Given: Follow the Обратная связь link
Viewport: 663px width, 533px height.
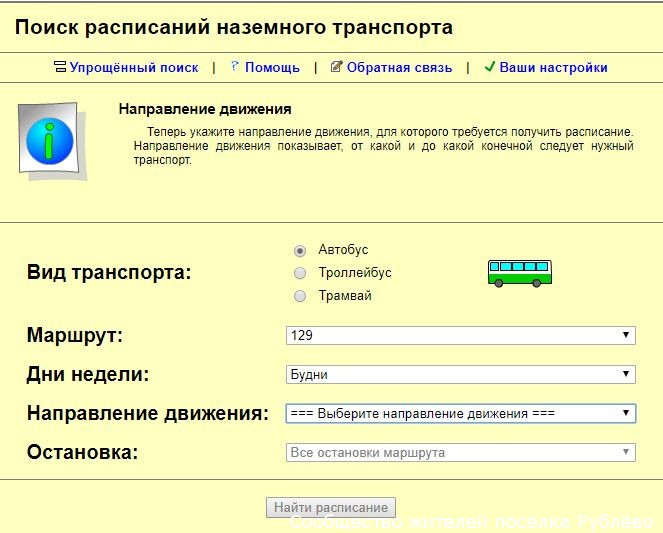Looking at the screenshot, I should (x=399, y=68).
